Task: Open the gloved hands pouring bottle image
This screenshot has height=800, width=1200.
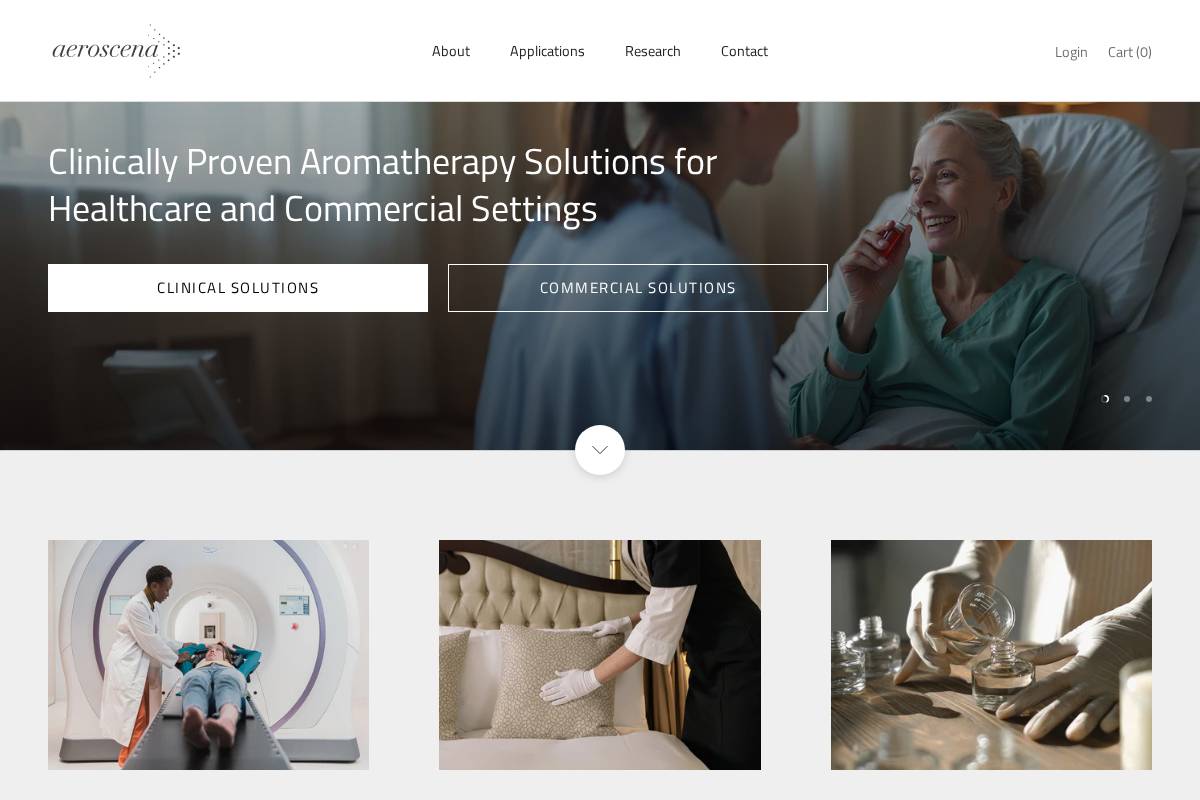Action: coord(991,655)
